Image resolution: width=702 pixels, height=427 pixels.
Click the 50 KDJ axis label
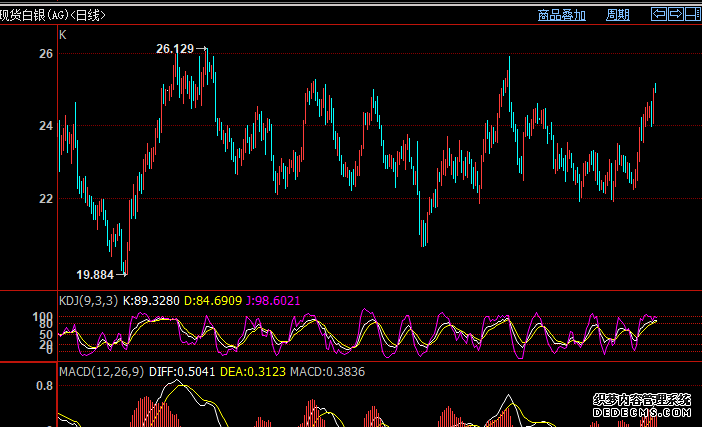click(46, 335)
